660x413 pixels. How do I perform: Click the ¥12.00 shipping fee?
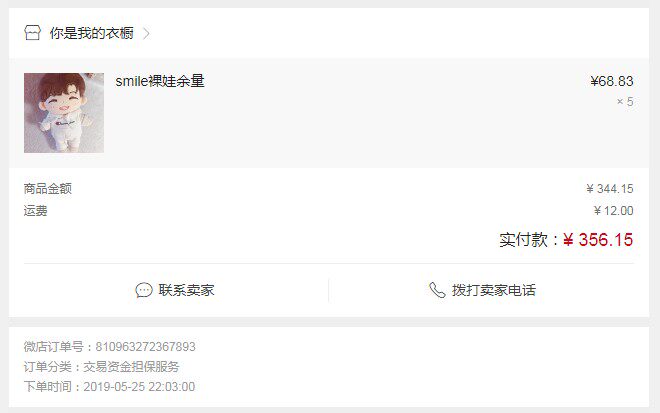tap(613, 210)
